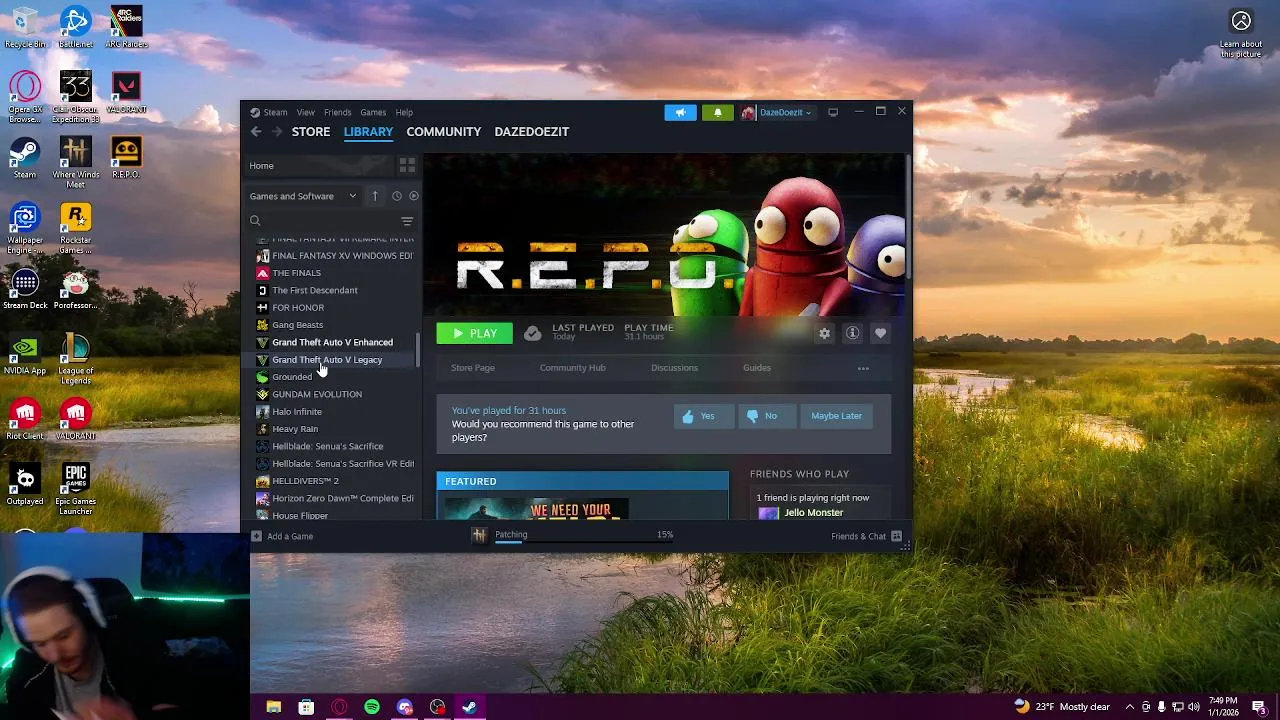The image size is (1280, 720).
Task: Open the Steam menu
Action: [x=275, y=112]
